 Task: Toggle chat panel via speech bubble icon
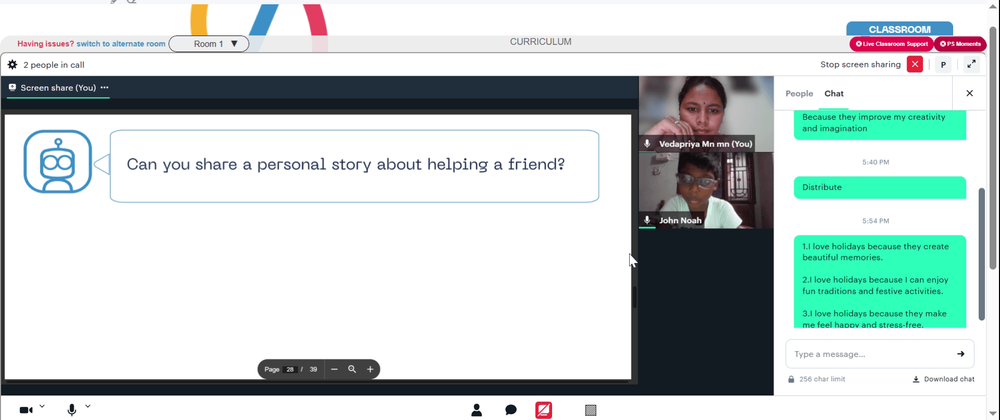pos(511,410)
